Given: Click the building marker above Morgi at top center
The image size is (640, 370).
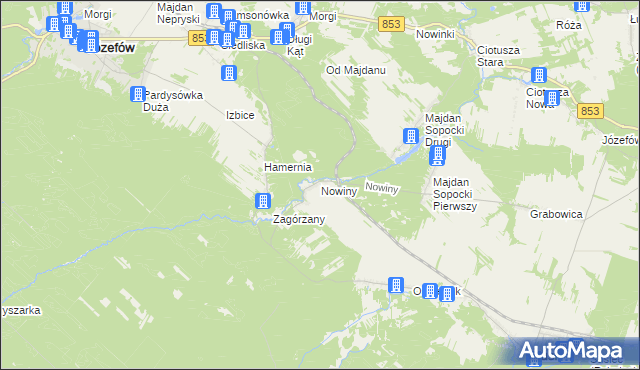Looking at the screenshot, I should tap(303, 7).
